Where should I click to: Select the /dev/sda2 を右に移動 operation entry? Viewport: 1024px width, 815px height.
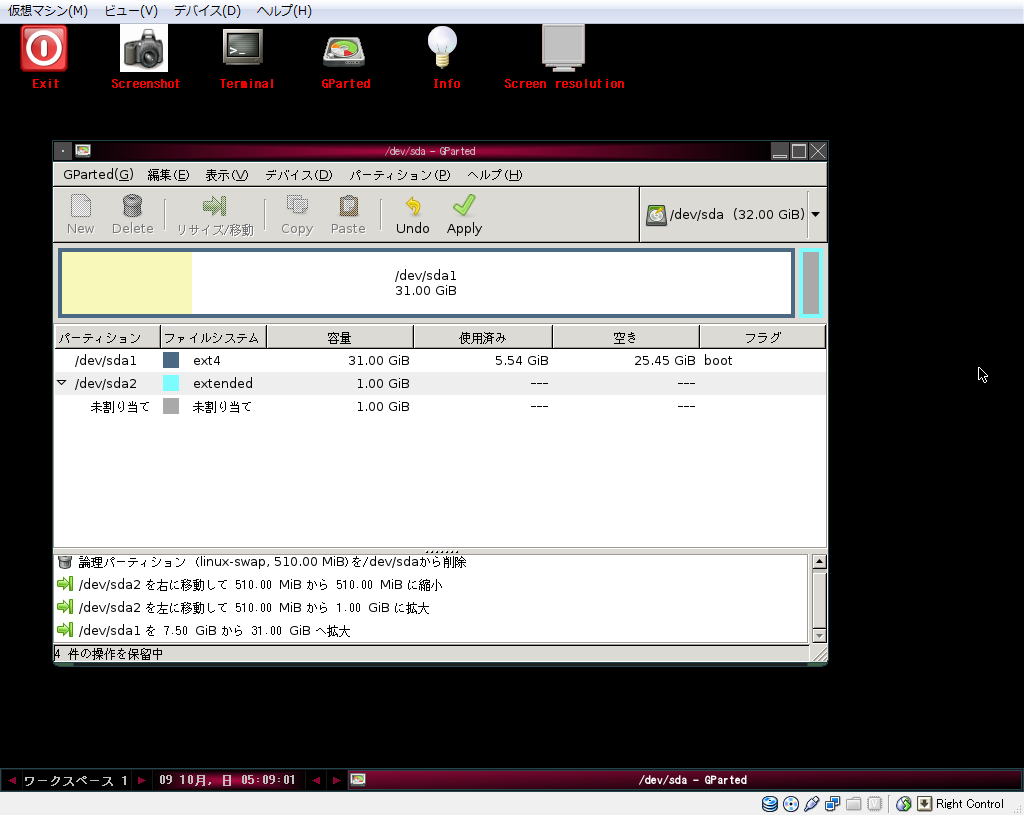click(x=431, y=584)
